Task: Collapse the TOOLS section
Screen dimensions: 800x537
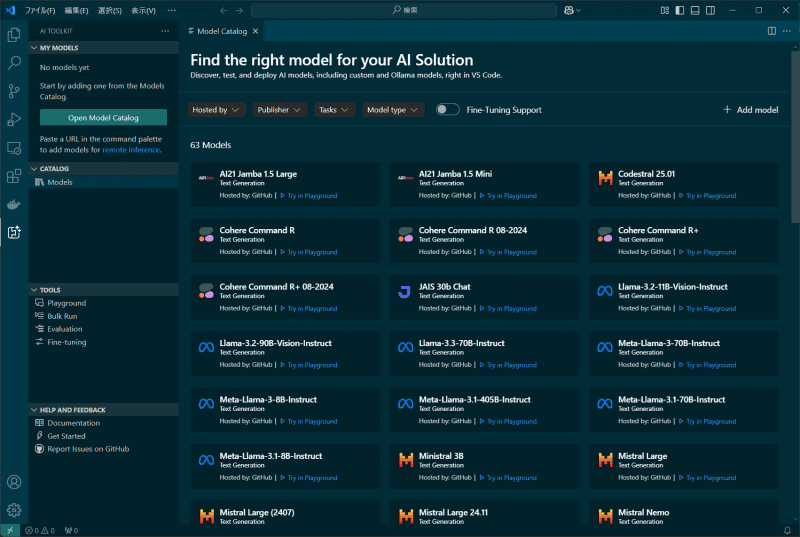Action: point(104,290)
